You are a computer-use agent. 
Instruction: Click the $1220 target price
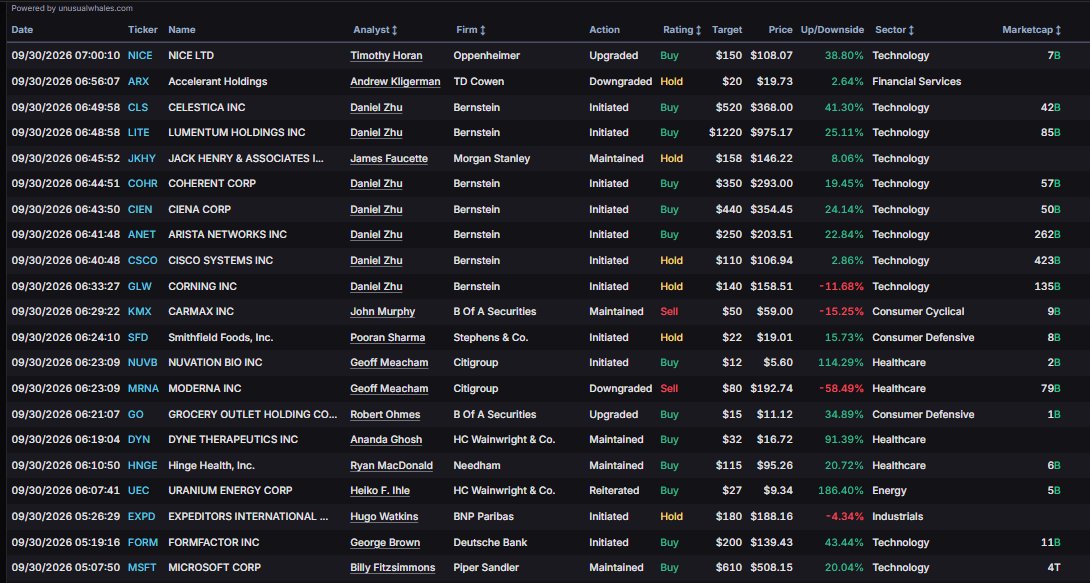tap(725, 132)
